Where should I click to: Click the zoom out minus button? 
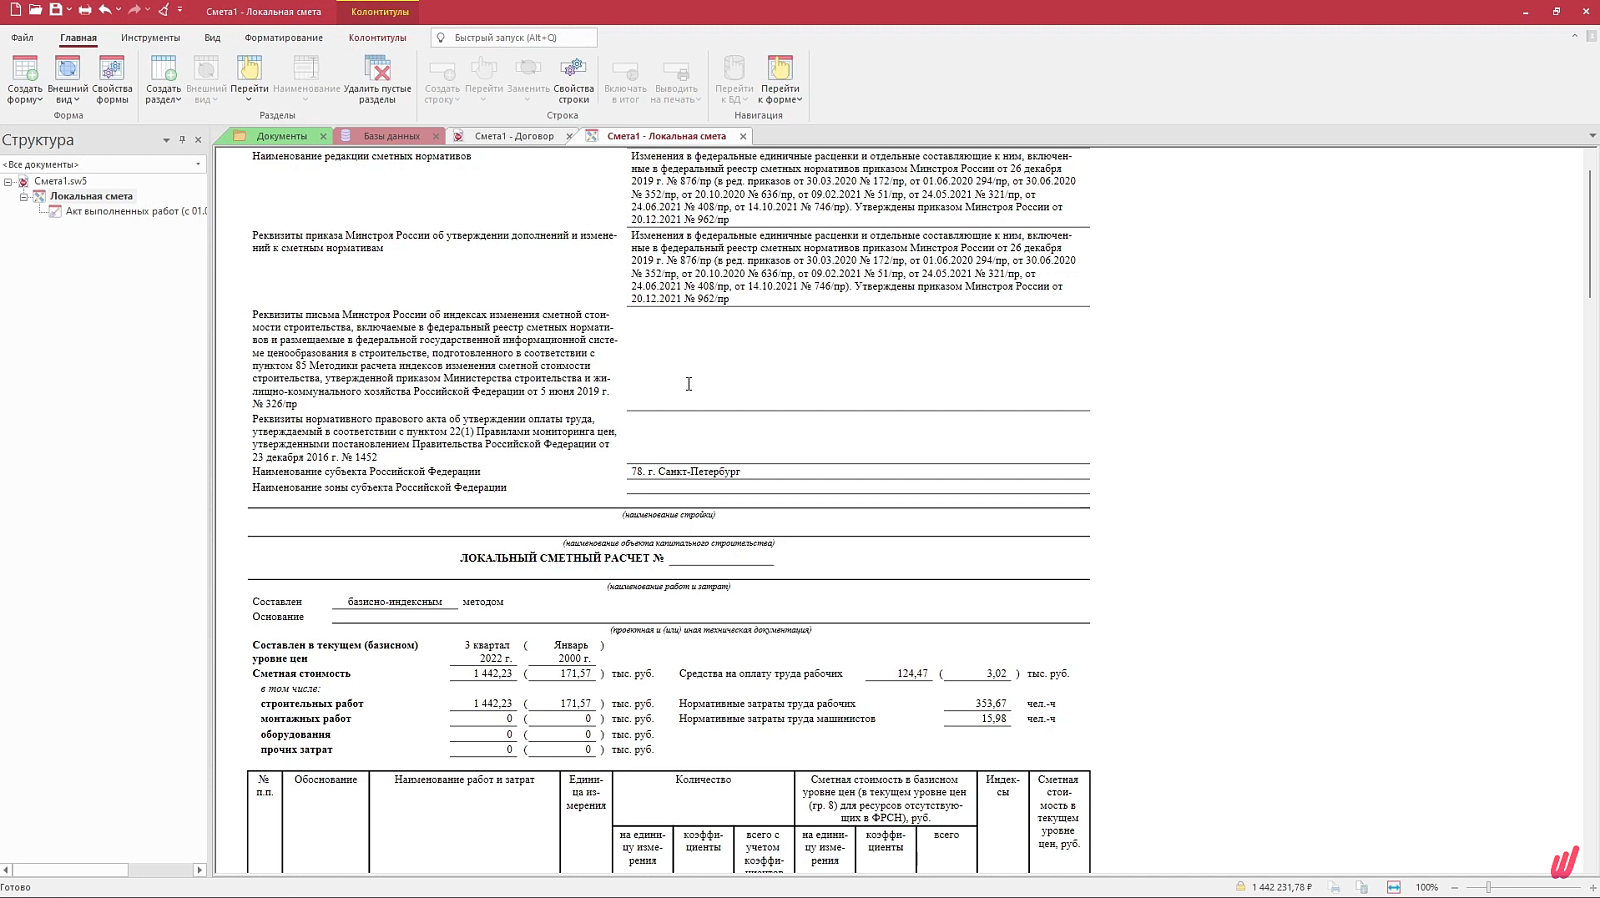tap(1455, 887)
